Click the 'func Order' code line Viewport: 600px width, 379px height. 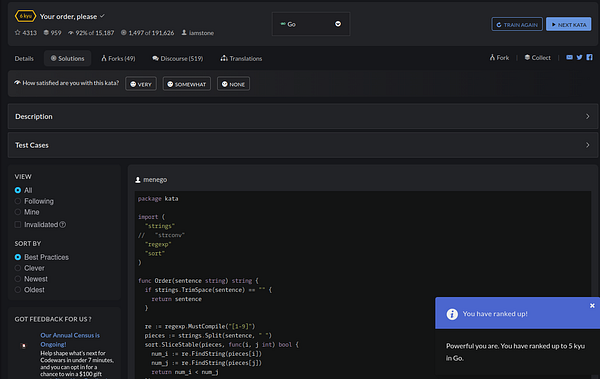tap(198, 281)
